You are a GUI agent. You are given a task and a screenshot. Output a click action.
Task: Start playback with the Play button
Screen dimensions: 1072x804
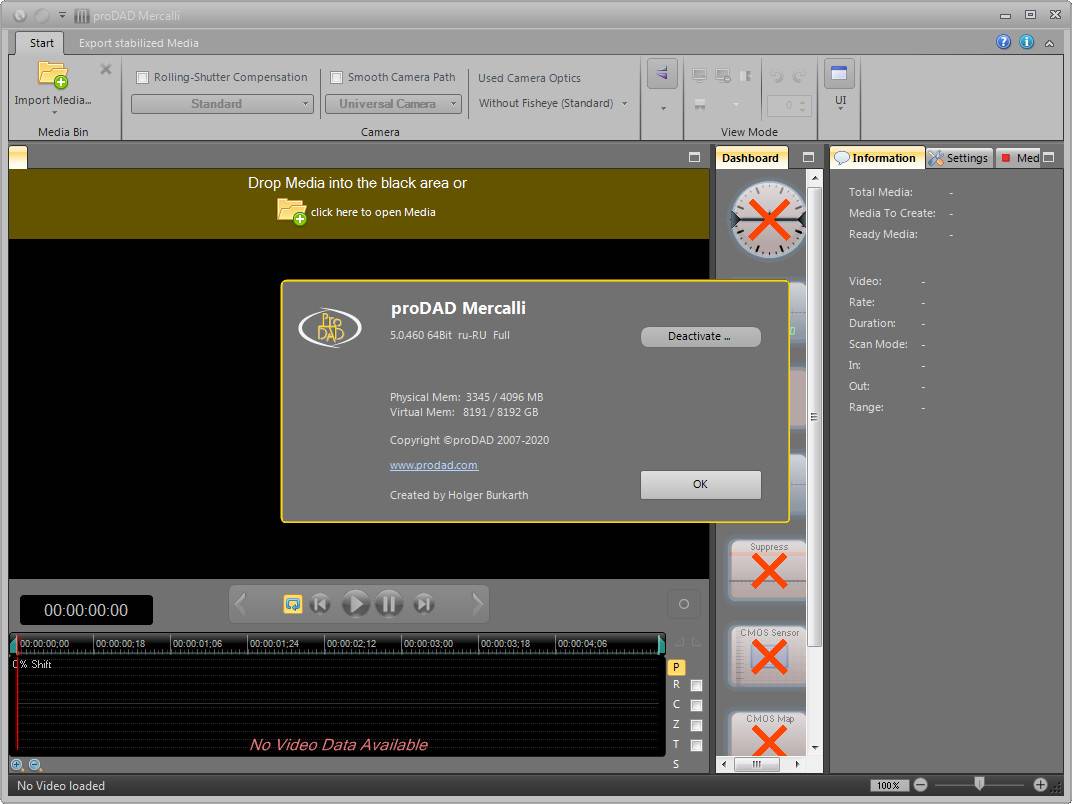(355, 604)
